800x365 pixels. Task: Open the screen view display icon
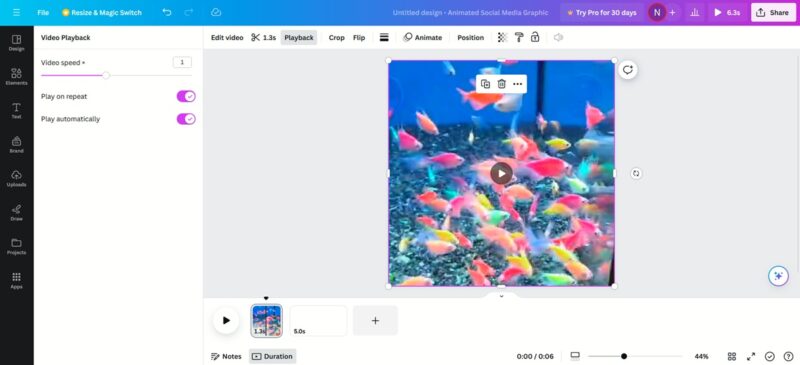pos(575,356)
